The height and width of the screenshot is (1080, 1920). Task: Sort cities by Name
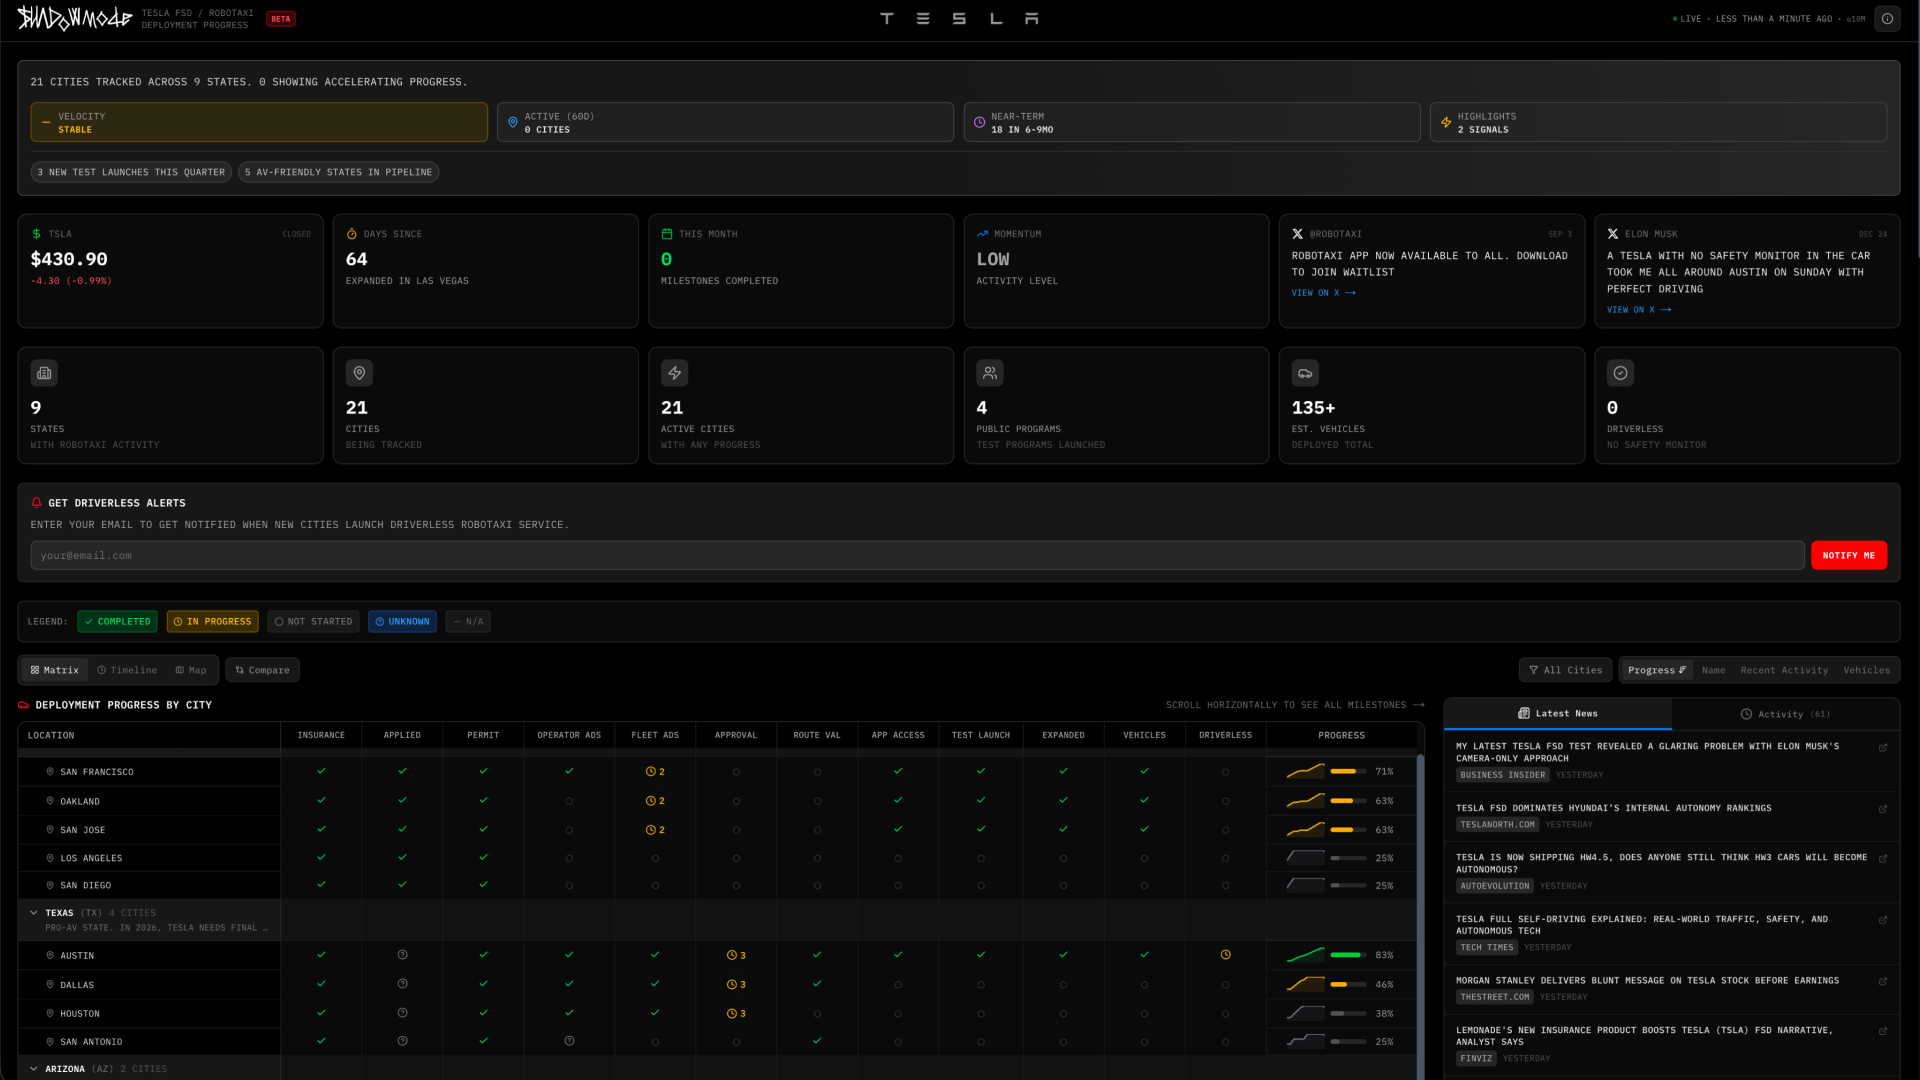click(x=1713, y=670)
